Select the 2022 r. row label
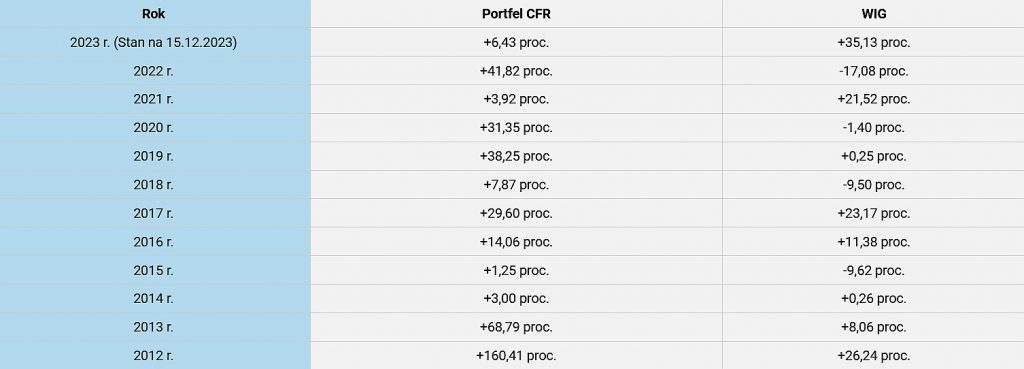 (x=153, y=71)
